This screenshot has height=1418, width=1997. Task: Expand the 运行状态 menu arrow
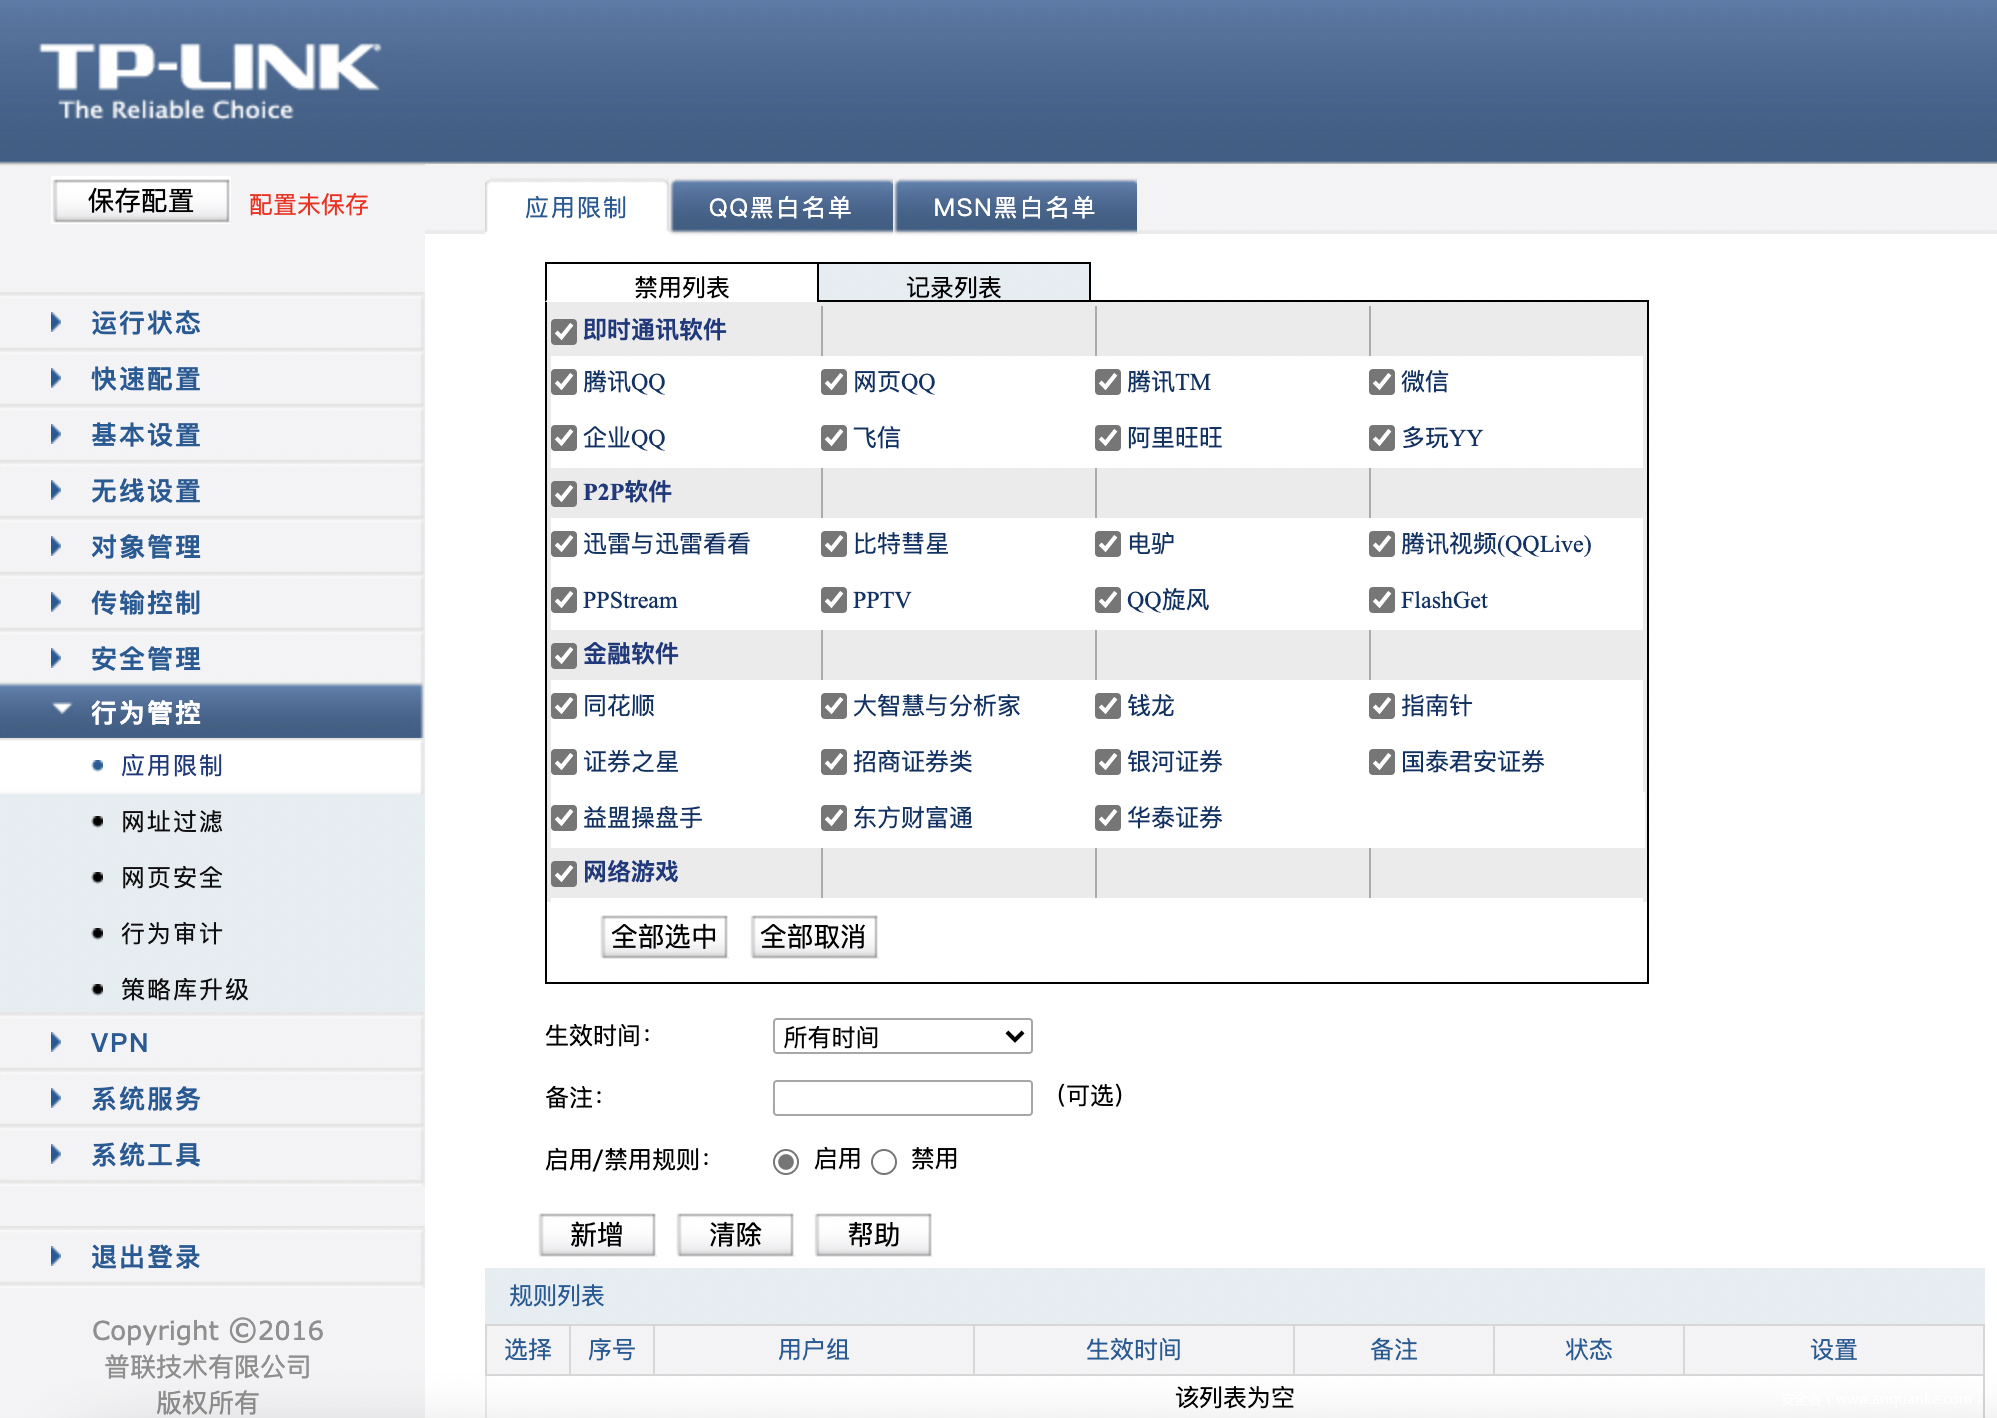(56, 323)
